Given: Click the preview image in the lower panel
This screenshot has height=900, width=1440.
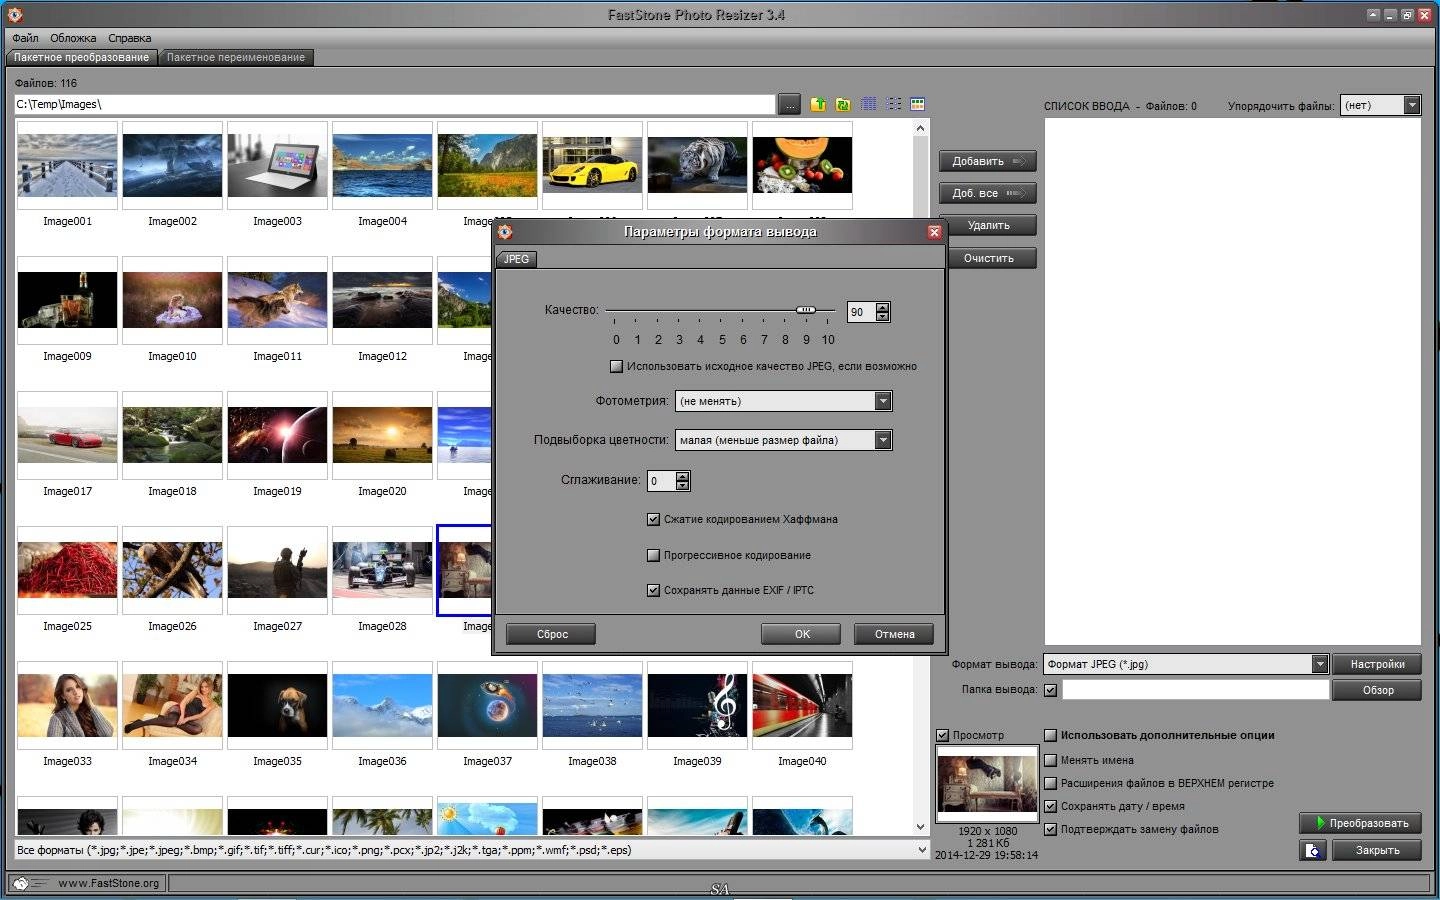Looking at the screenshot, I should tap(987, 782).
